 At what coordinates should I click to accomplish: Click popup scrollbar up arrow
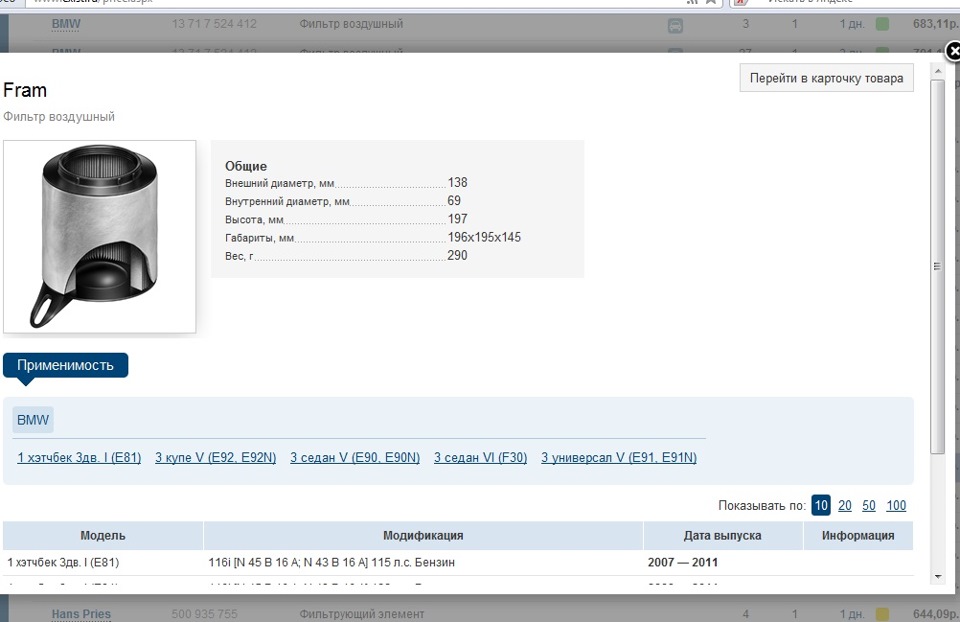coord(938,71)
